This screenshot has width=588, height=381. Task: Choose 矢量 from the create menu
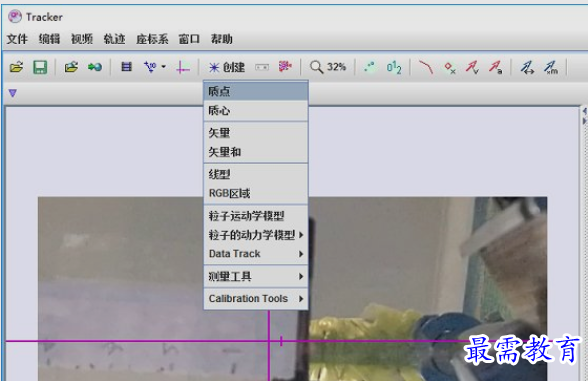click(256, 133)
